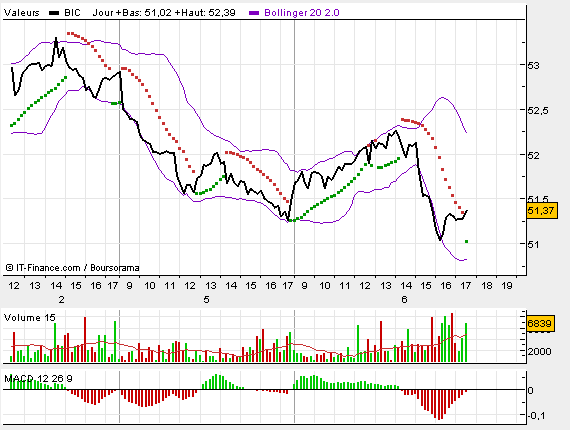Click the day '5' date label under time axis
570x430 pixels.
[206, 300]
